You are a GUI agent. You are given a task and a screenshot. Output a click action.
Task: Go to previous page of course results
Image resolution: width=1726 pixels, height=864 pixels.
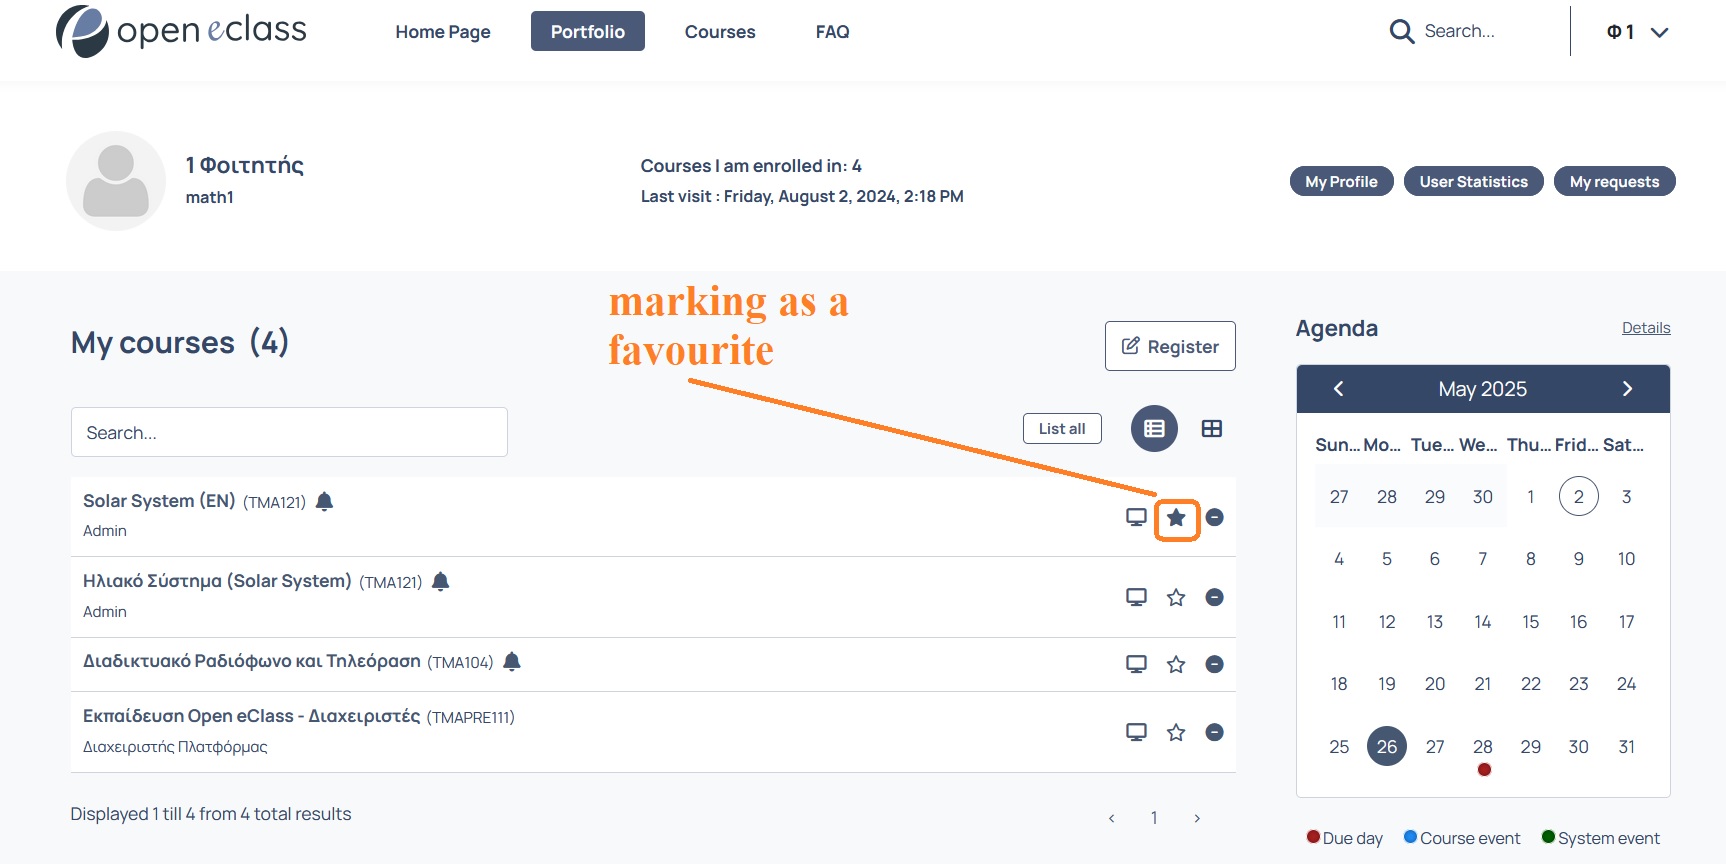pos(1111,818)
